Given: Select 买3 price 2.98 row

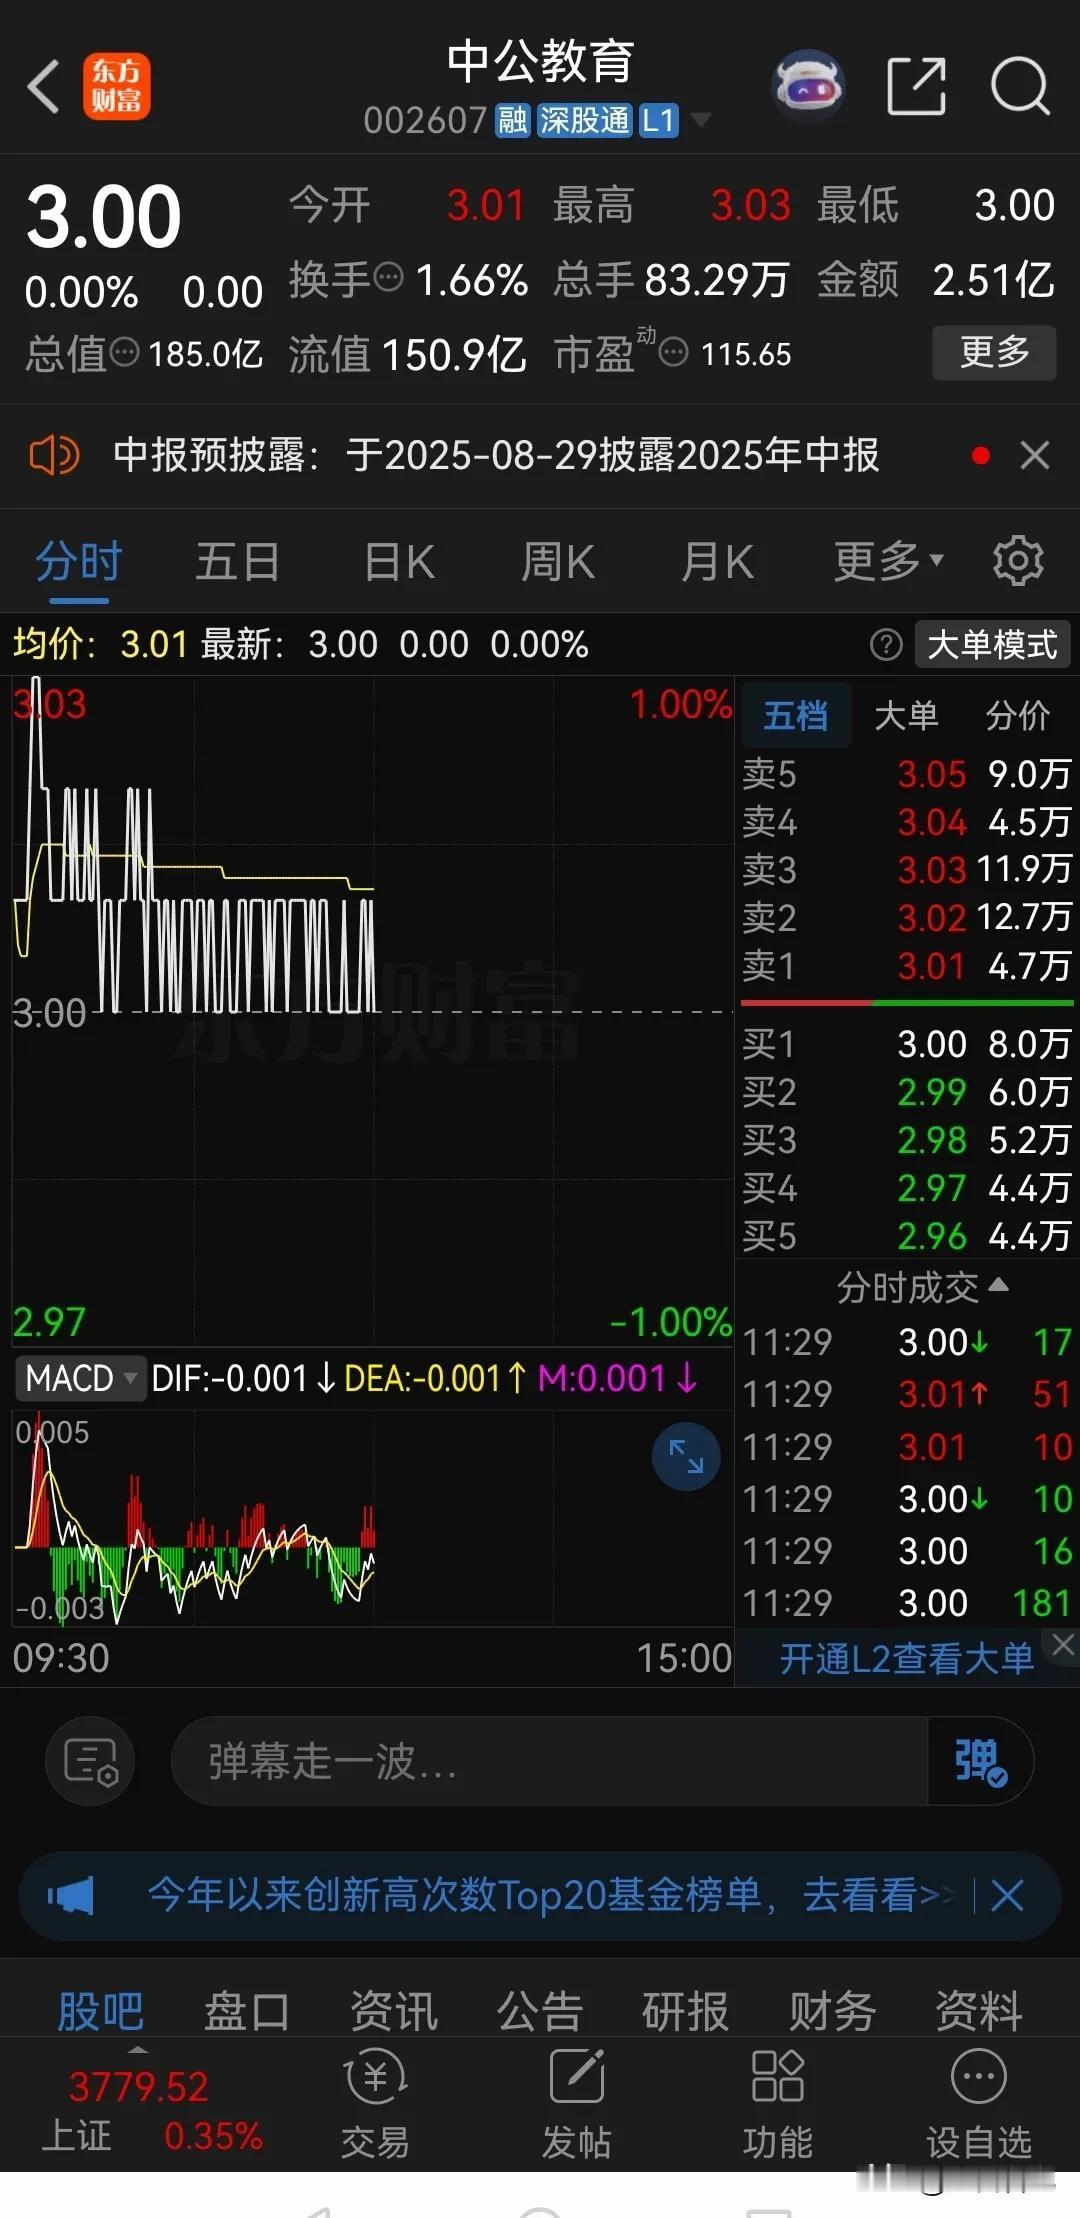Looking at the screenshot, I should (907, 1140).
